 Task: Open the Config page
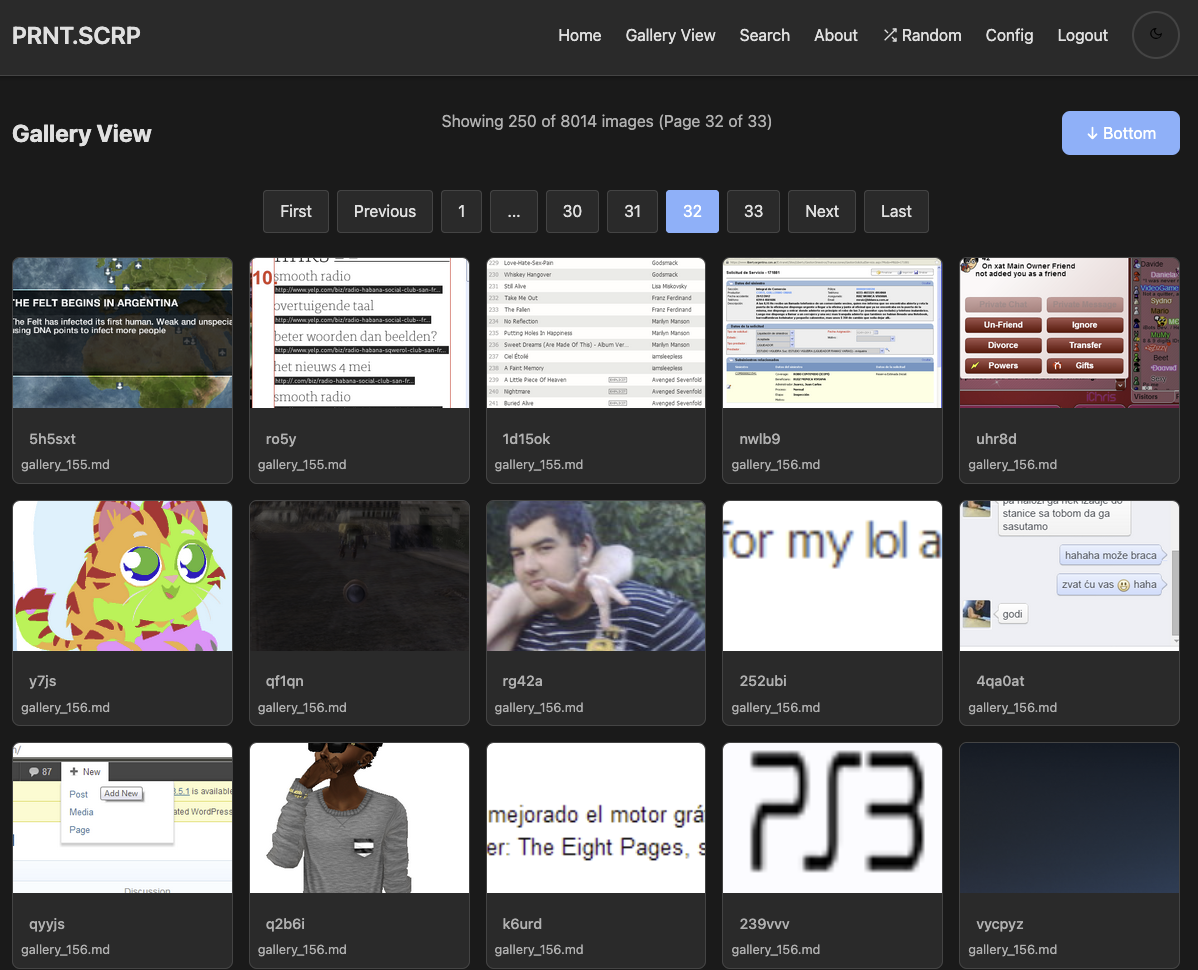click(1009, 35)
